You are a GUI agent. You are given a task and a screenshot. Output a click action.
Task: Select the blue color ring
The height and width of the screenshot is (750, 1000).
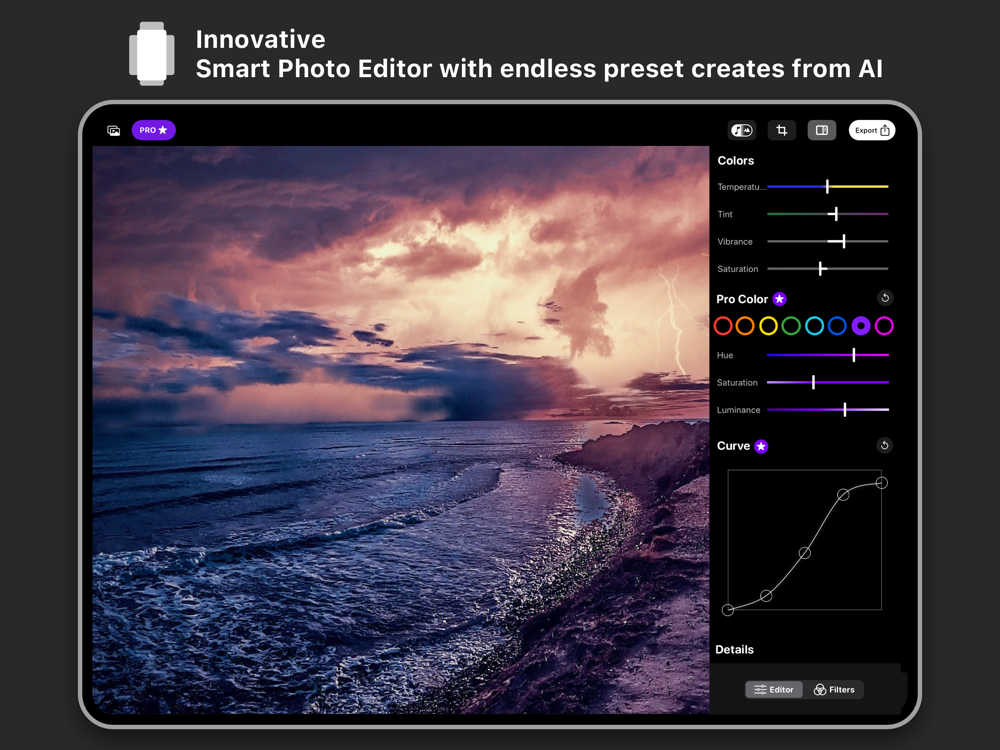[837, 326]
